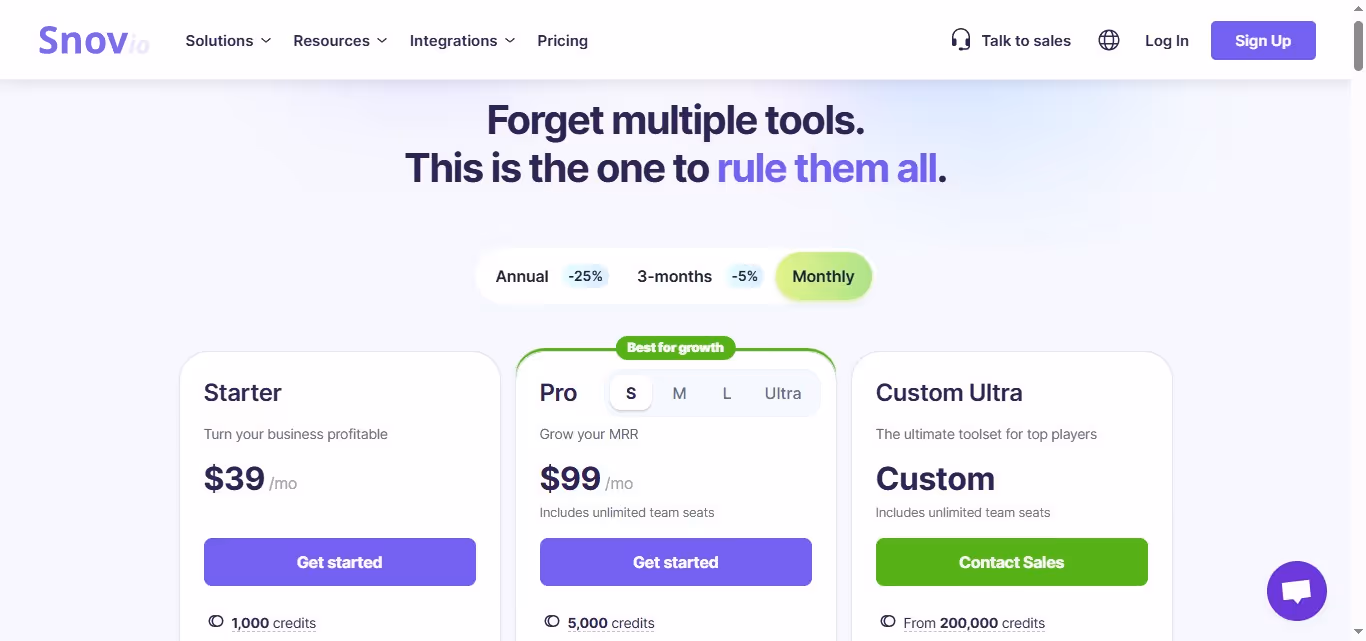Click the credits icon in the Starter card
This screenshot has height=641, width=1366.
215,621
